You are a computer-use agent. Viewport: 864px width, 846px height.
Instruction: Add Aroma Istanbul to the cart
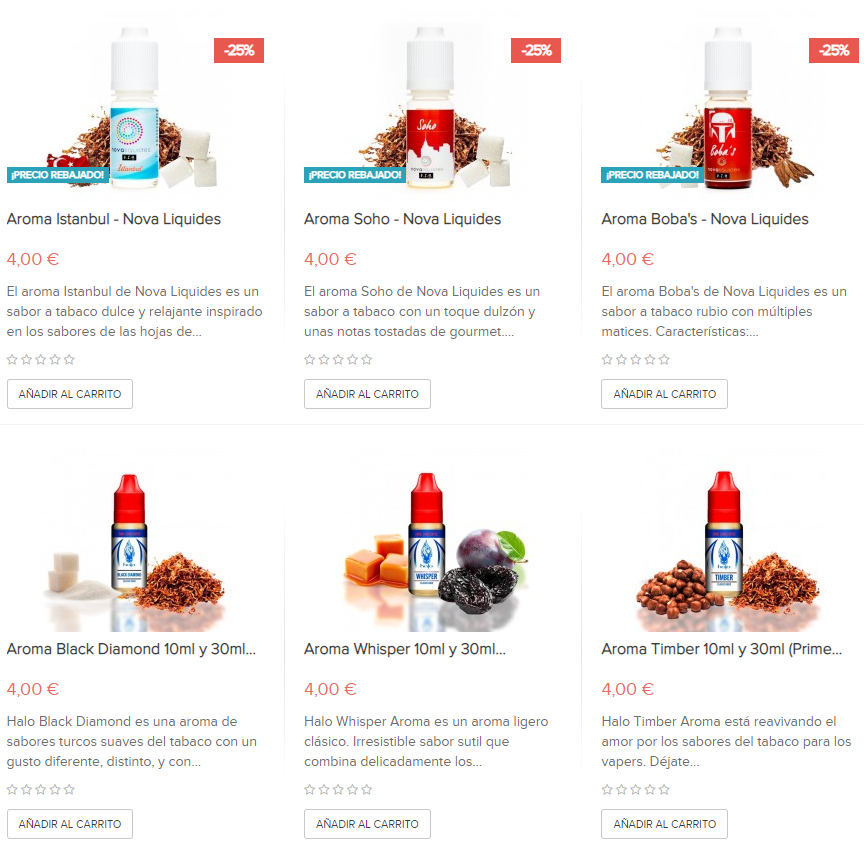tap(70, 394)
